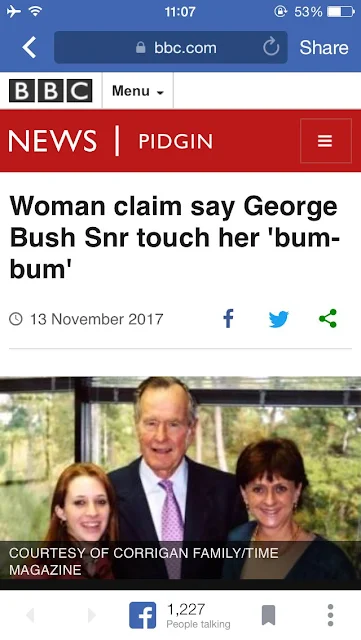
Task: Navigate backward with bottom left arrow
Action: pos(30,615)
